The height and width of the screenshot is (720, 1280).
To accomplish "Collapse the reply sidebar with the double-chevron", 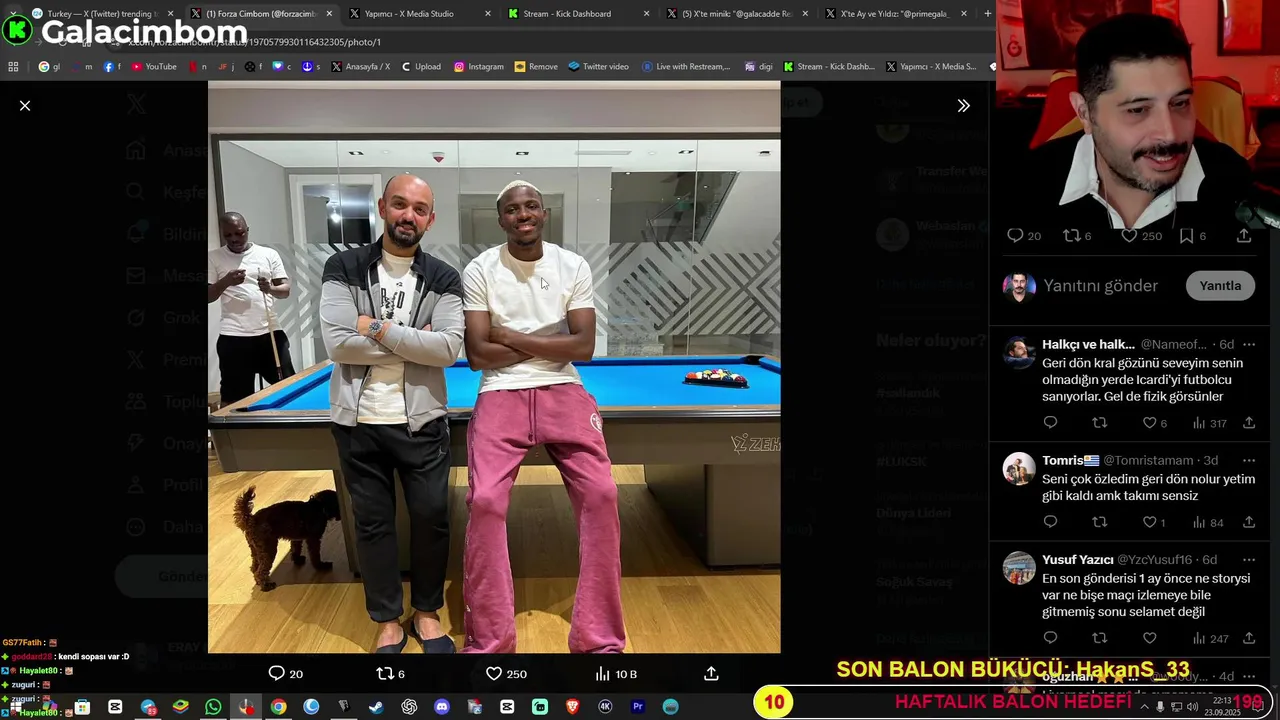I will click(x=963, y=105).
